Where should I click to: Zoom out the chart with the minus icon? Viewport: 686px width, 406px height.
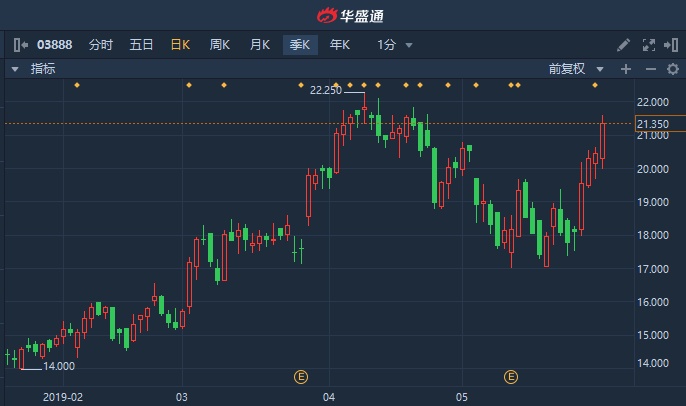pyautogui.click(x=651, y=69)
